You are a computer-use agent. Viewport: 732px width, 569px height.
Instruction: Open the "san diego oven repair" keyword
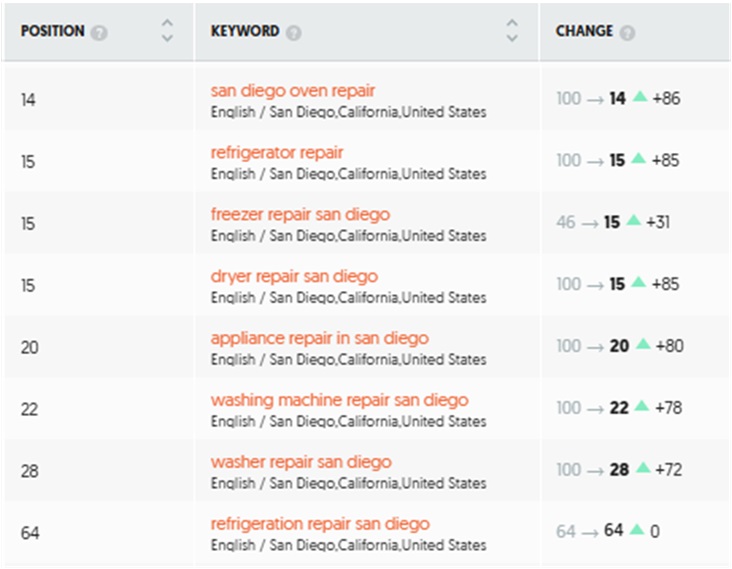[x=292, y=91]
